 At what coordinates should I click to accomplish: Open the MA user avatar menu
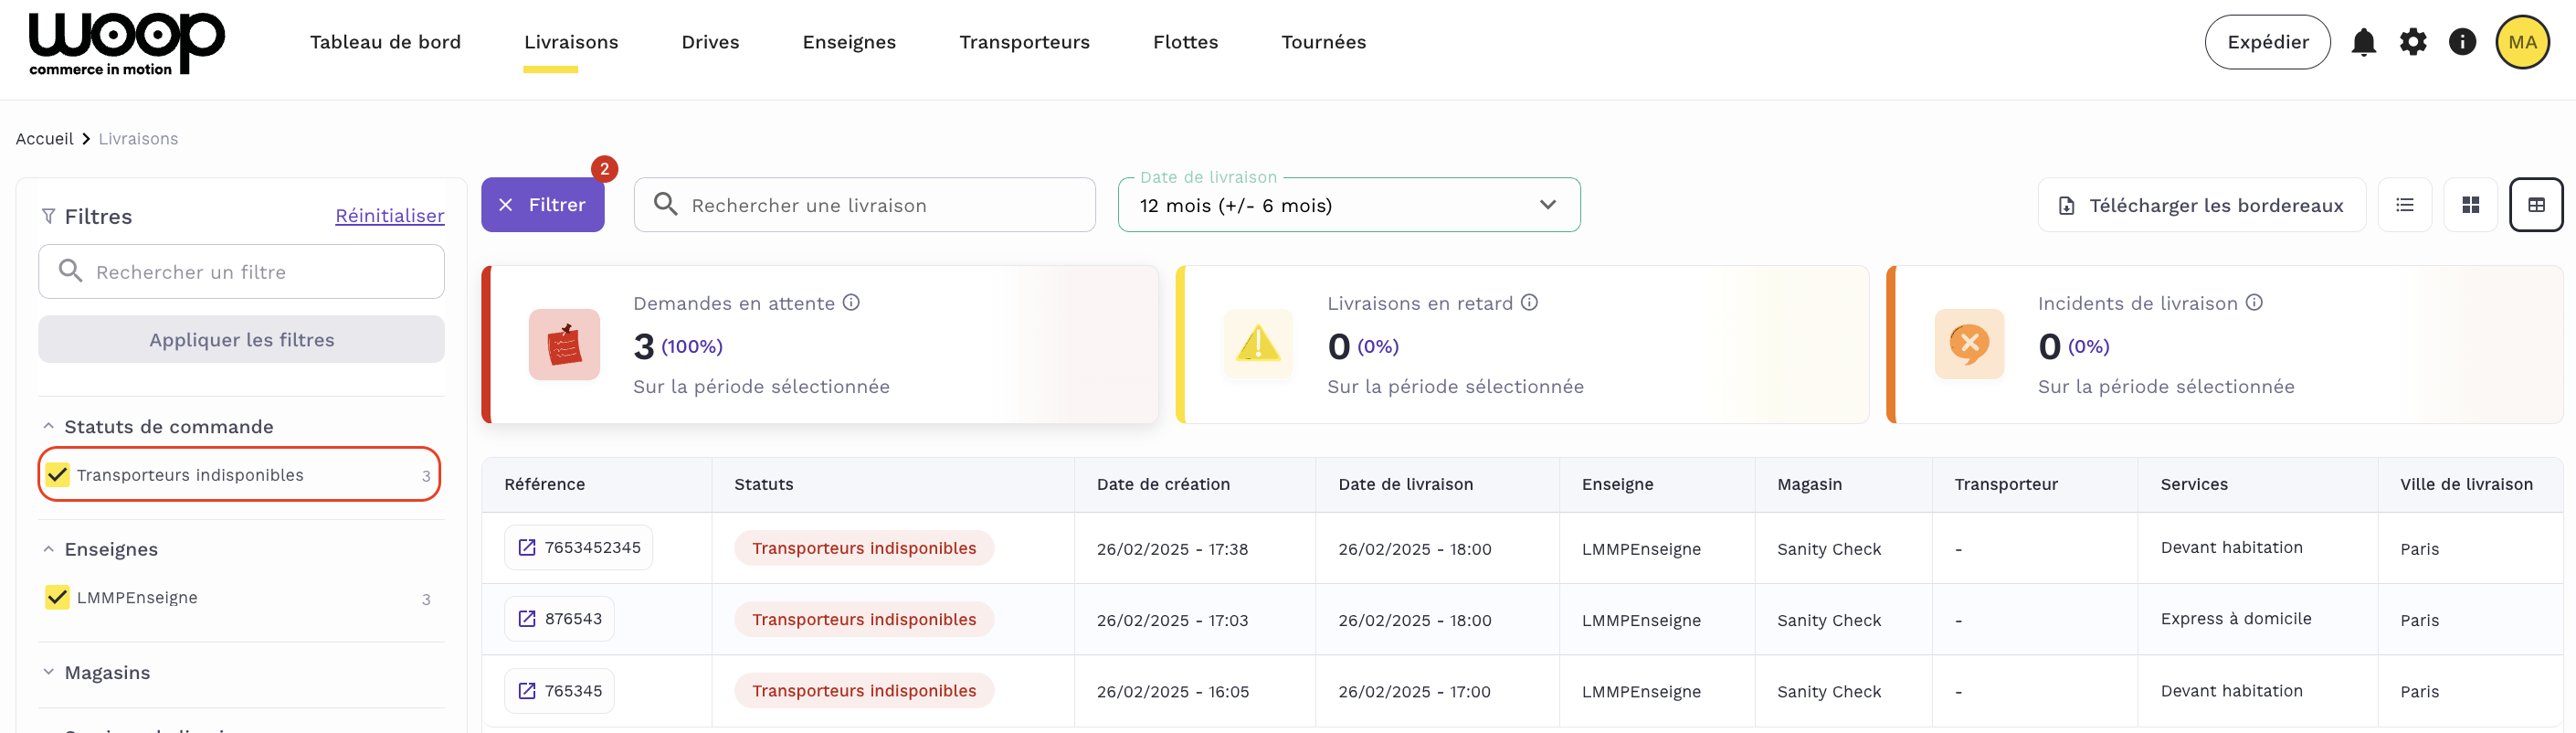[2521, 42]
